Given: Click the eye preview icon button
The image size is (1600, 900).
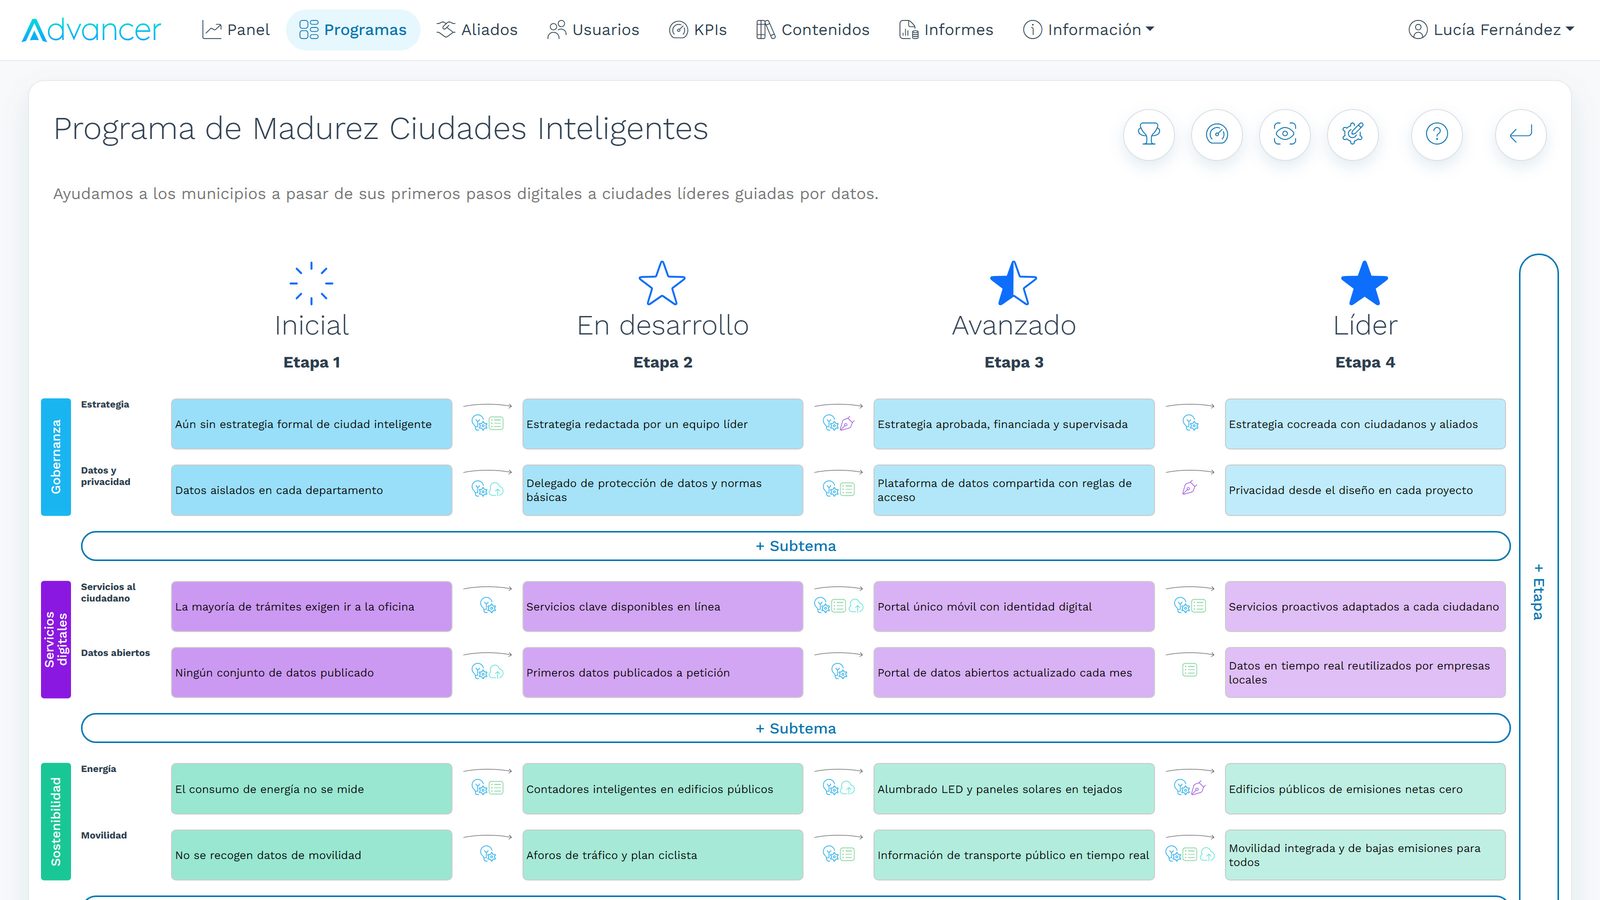Looking at the screenshot, I should coord(1285,134).
